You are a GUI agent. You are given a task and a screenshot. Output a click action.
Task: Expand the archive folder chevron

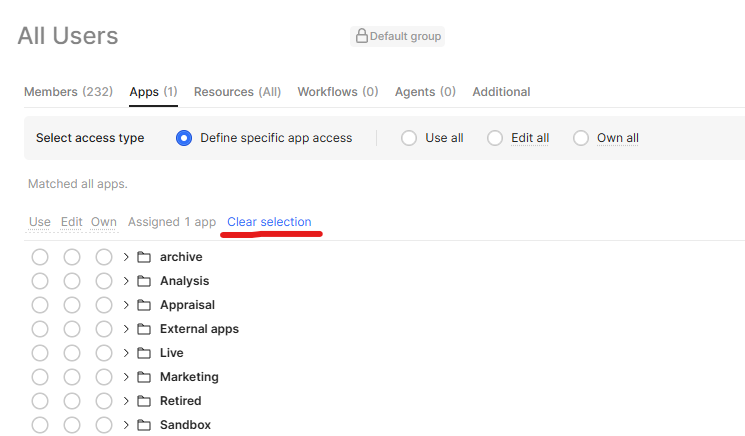(x=126, y=257)
